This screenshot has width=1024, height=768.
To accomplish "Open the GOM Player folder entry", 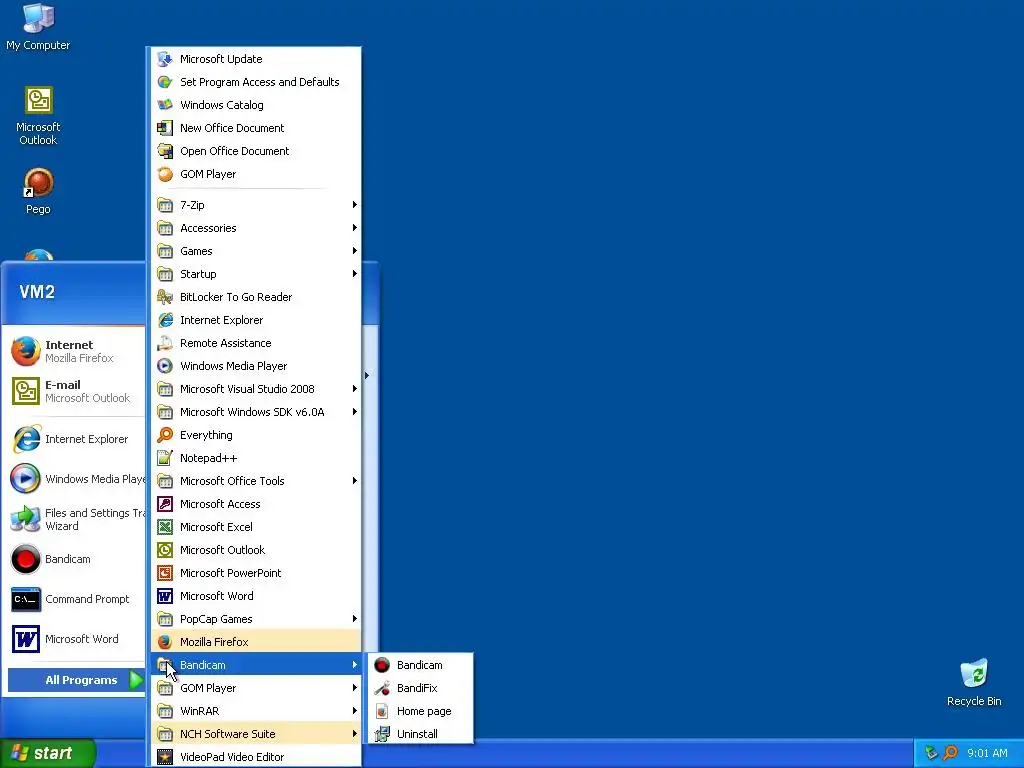I will click(x=256, y=688).
